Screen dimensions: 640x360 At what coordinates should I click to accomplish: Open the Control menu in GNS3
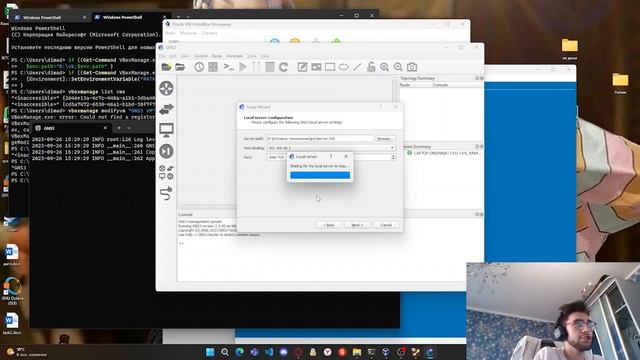tap(201, 56)
